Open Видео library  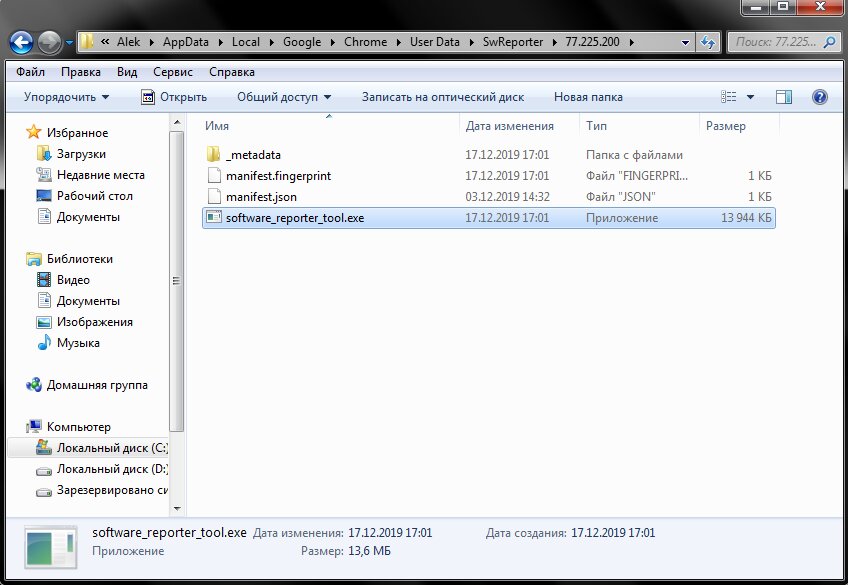(x=73, y=280)
